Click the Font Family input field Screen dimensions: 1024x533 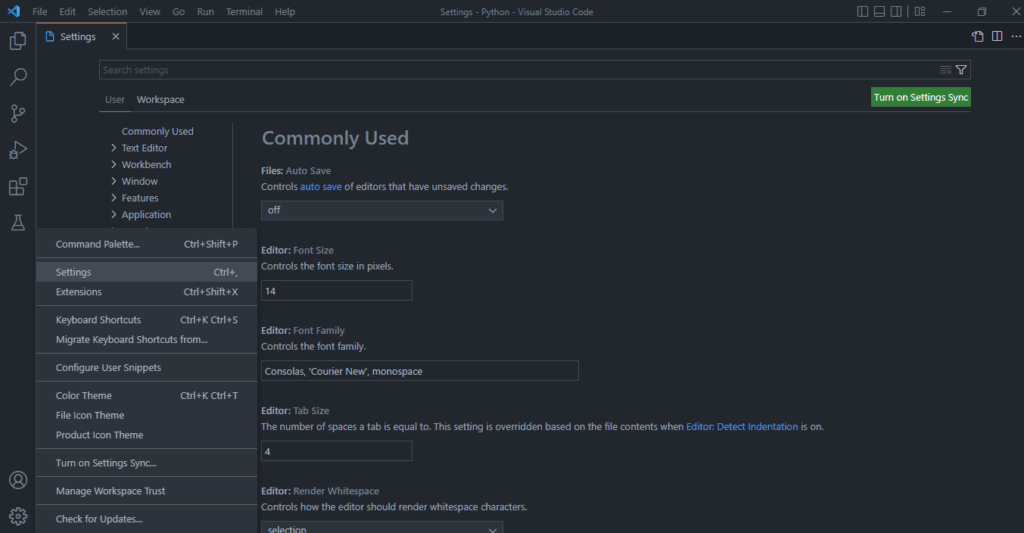tap(419, 371)
